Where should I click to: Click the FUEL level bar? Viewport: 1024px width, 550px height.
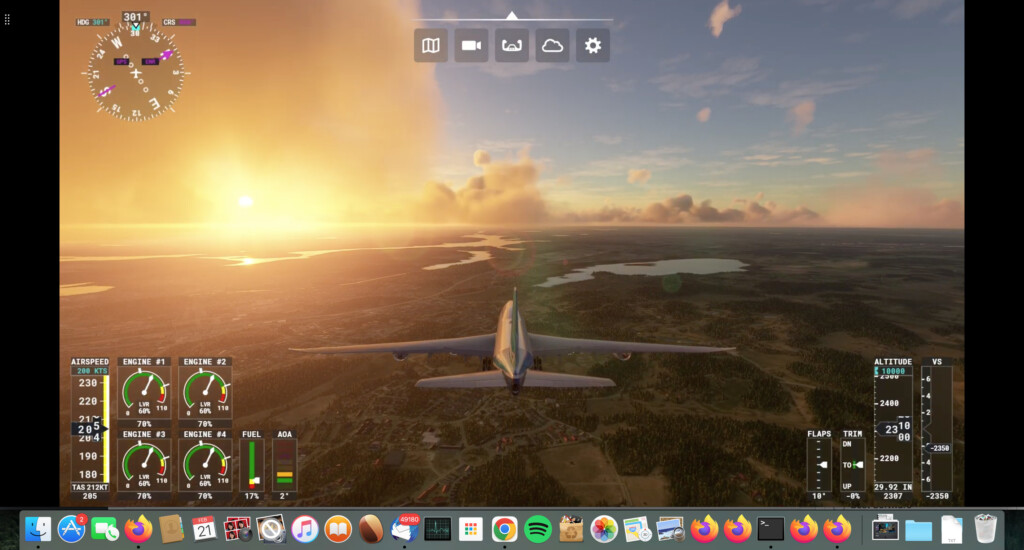pos(251,465)
